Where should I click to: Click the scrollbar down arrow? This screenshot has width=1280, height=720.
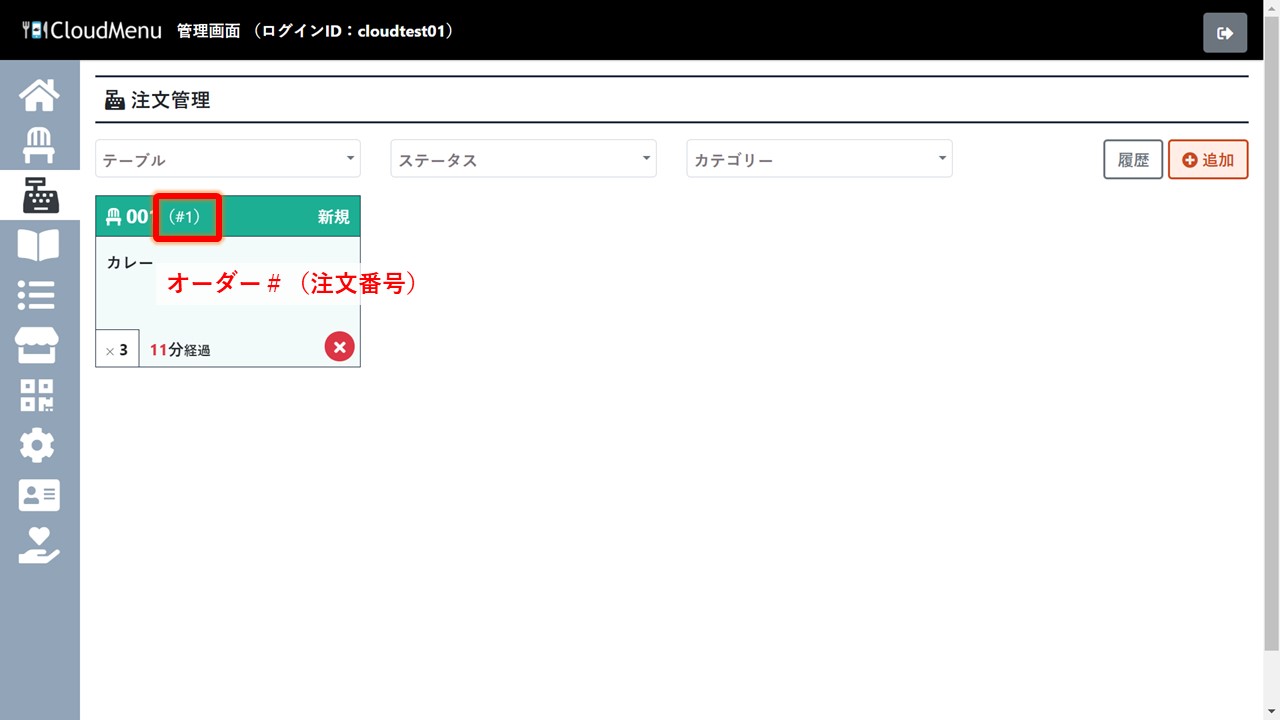[x=1272, y=711]
